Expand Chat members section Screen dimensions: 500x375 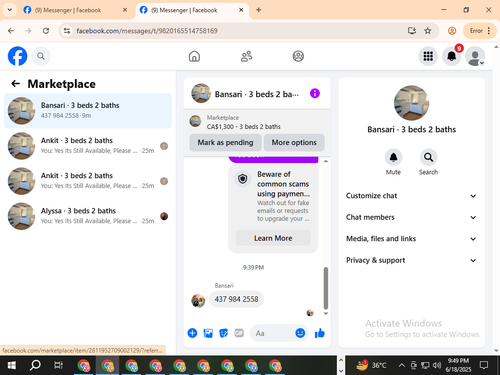tap(411, 217)
